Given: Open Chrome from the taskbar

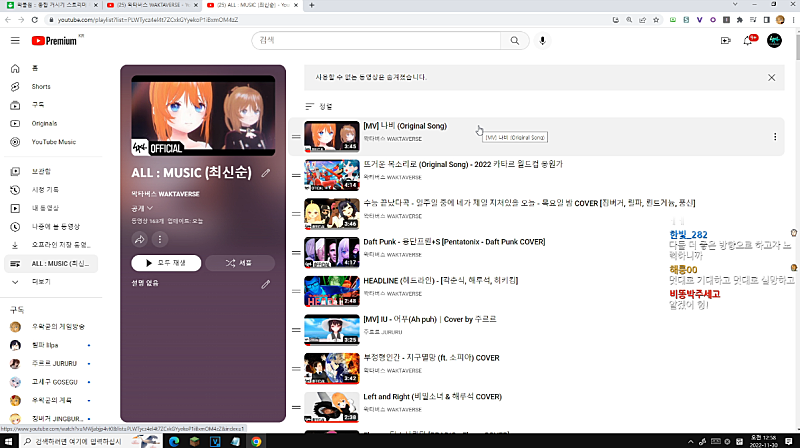Looking at the screenshot, I should pos(256,441).
